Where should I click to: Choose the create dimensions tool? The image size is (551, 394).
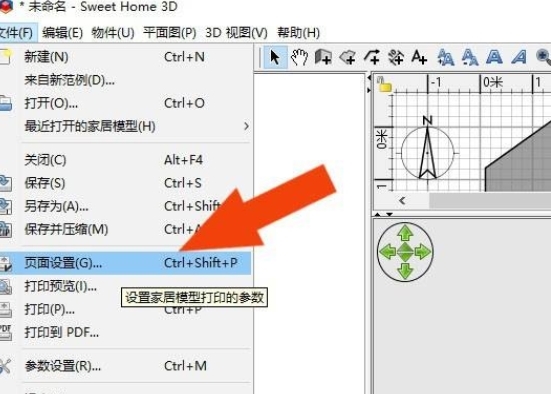coord(396,57)
